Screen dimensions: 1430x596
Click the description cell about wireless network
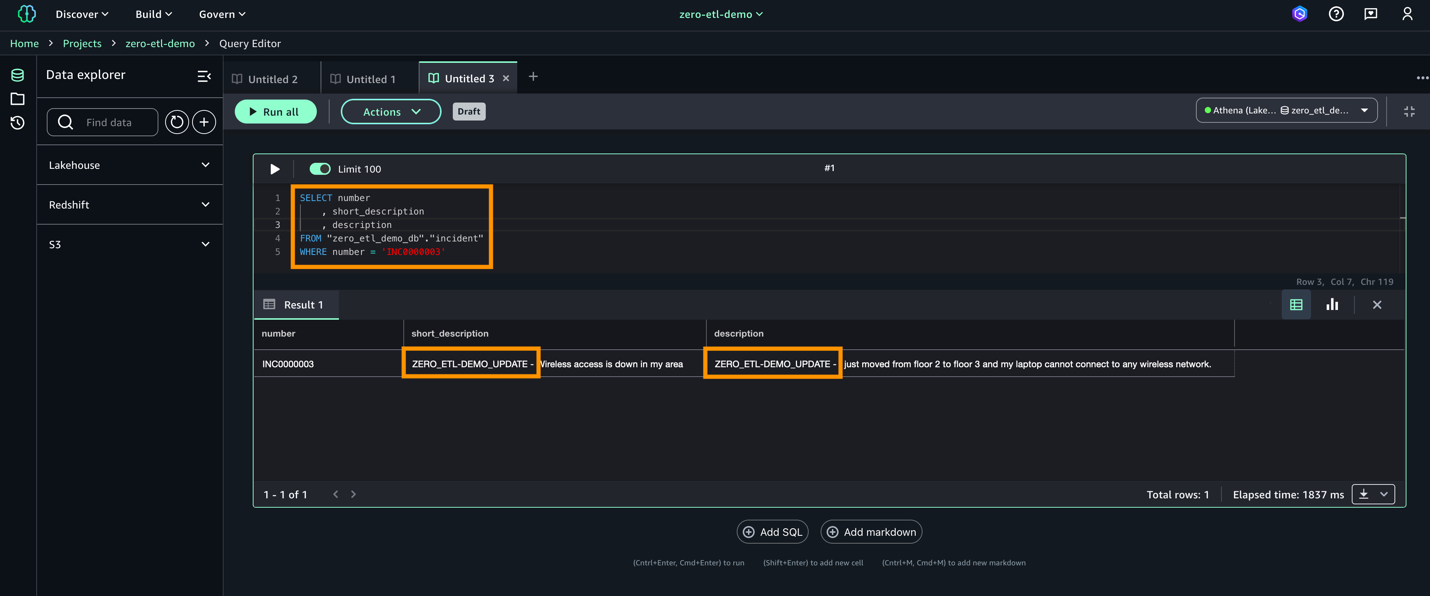(x=970, y=364)
